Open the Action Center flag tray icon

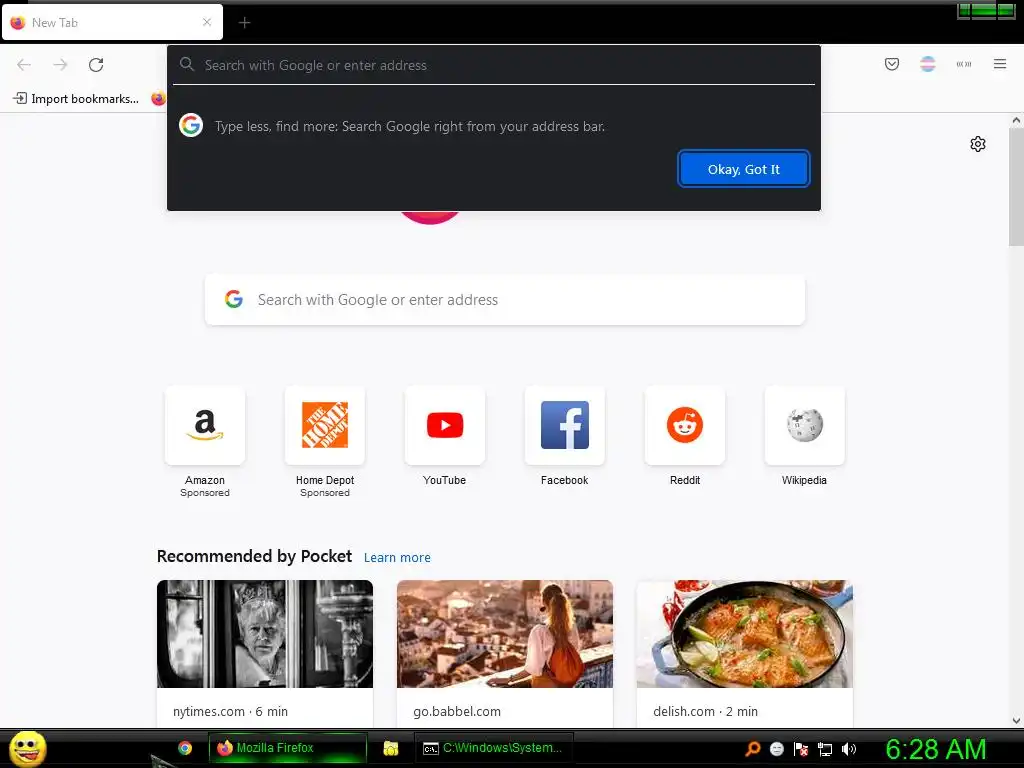[x=801, y=749]
